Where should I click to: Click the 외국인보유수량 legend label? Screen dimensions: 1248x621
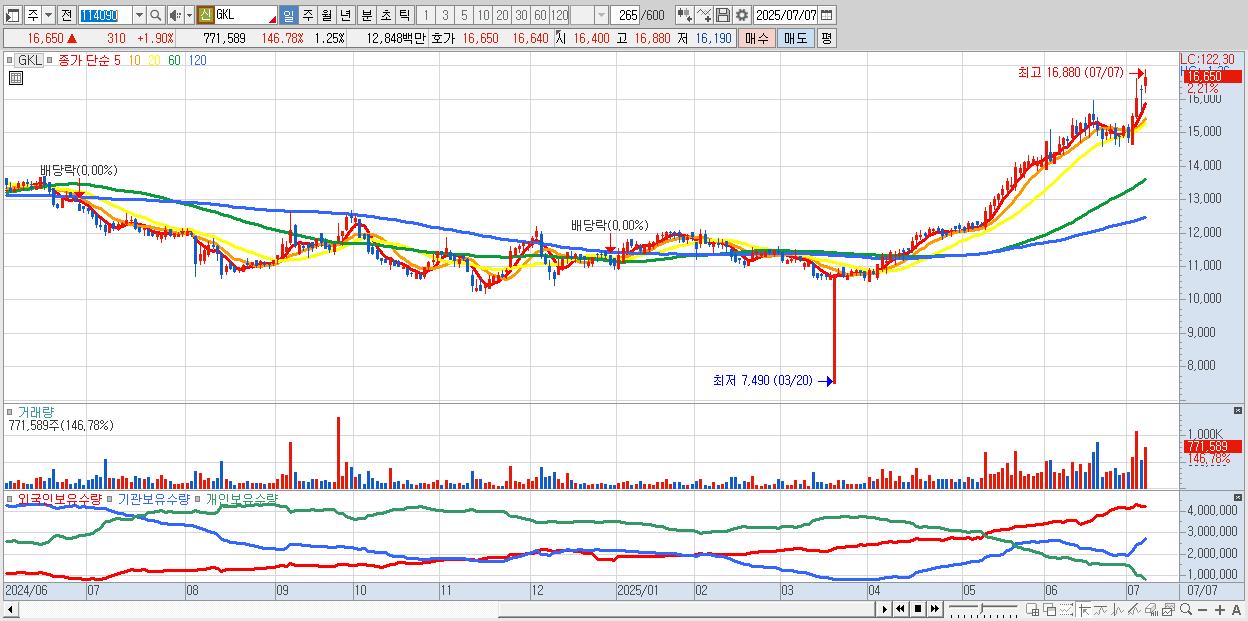pyautogui.click(x=60, y=497)
